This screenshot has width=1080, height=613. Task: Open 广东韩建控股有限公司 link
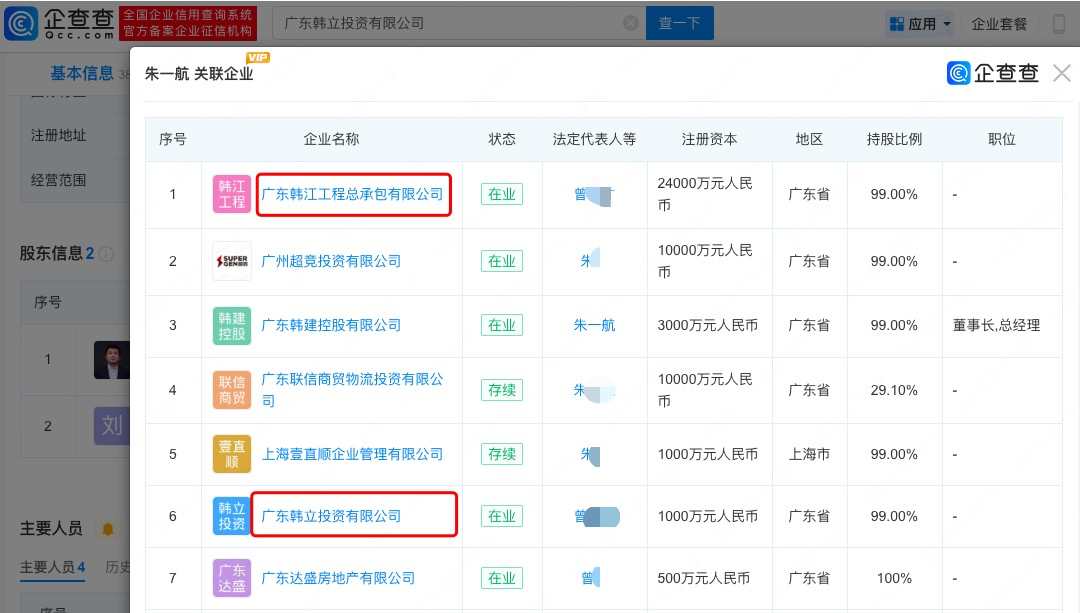point(331,325)
